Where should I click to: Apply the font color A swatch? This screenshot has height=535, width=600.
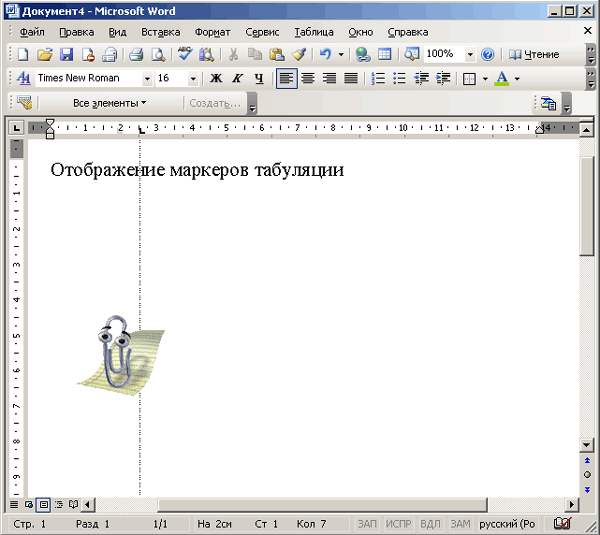coord(502,79)
